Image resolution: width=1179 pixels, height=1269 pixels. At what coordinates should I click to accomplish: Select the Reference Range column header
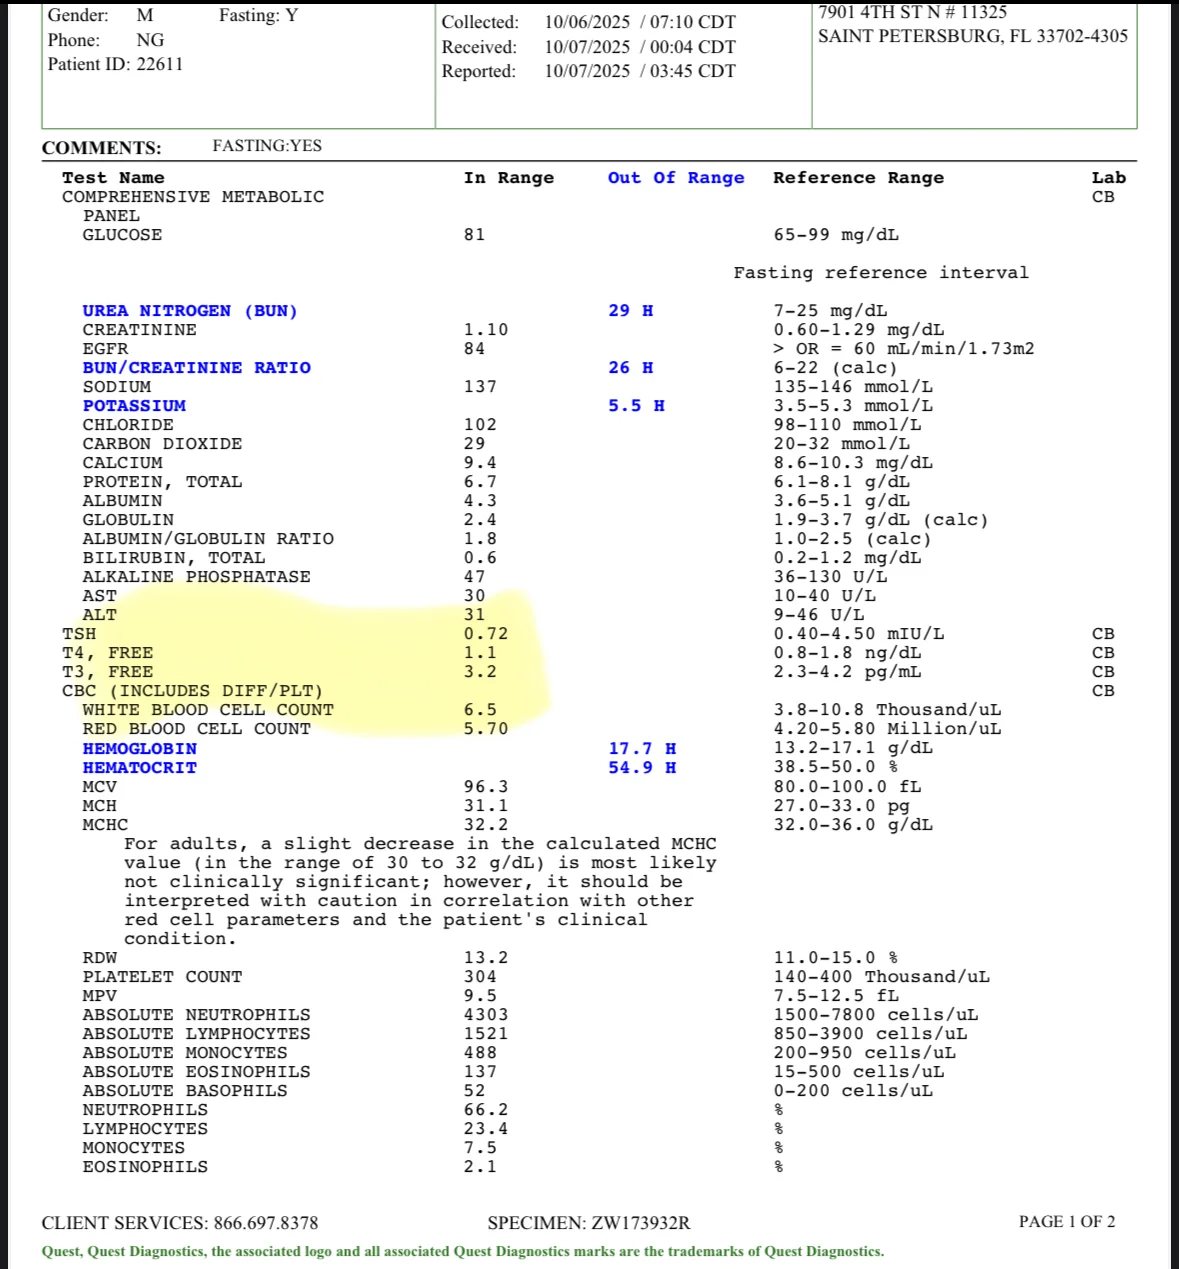(x=858, y=178)
